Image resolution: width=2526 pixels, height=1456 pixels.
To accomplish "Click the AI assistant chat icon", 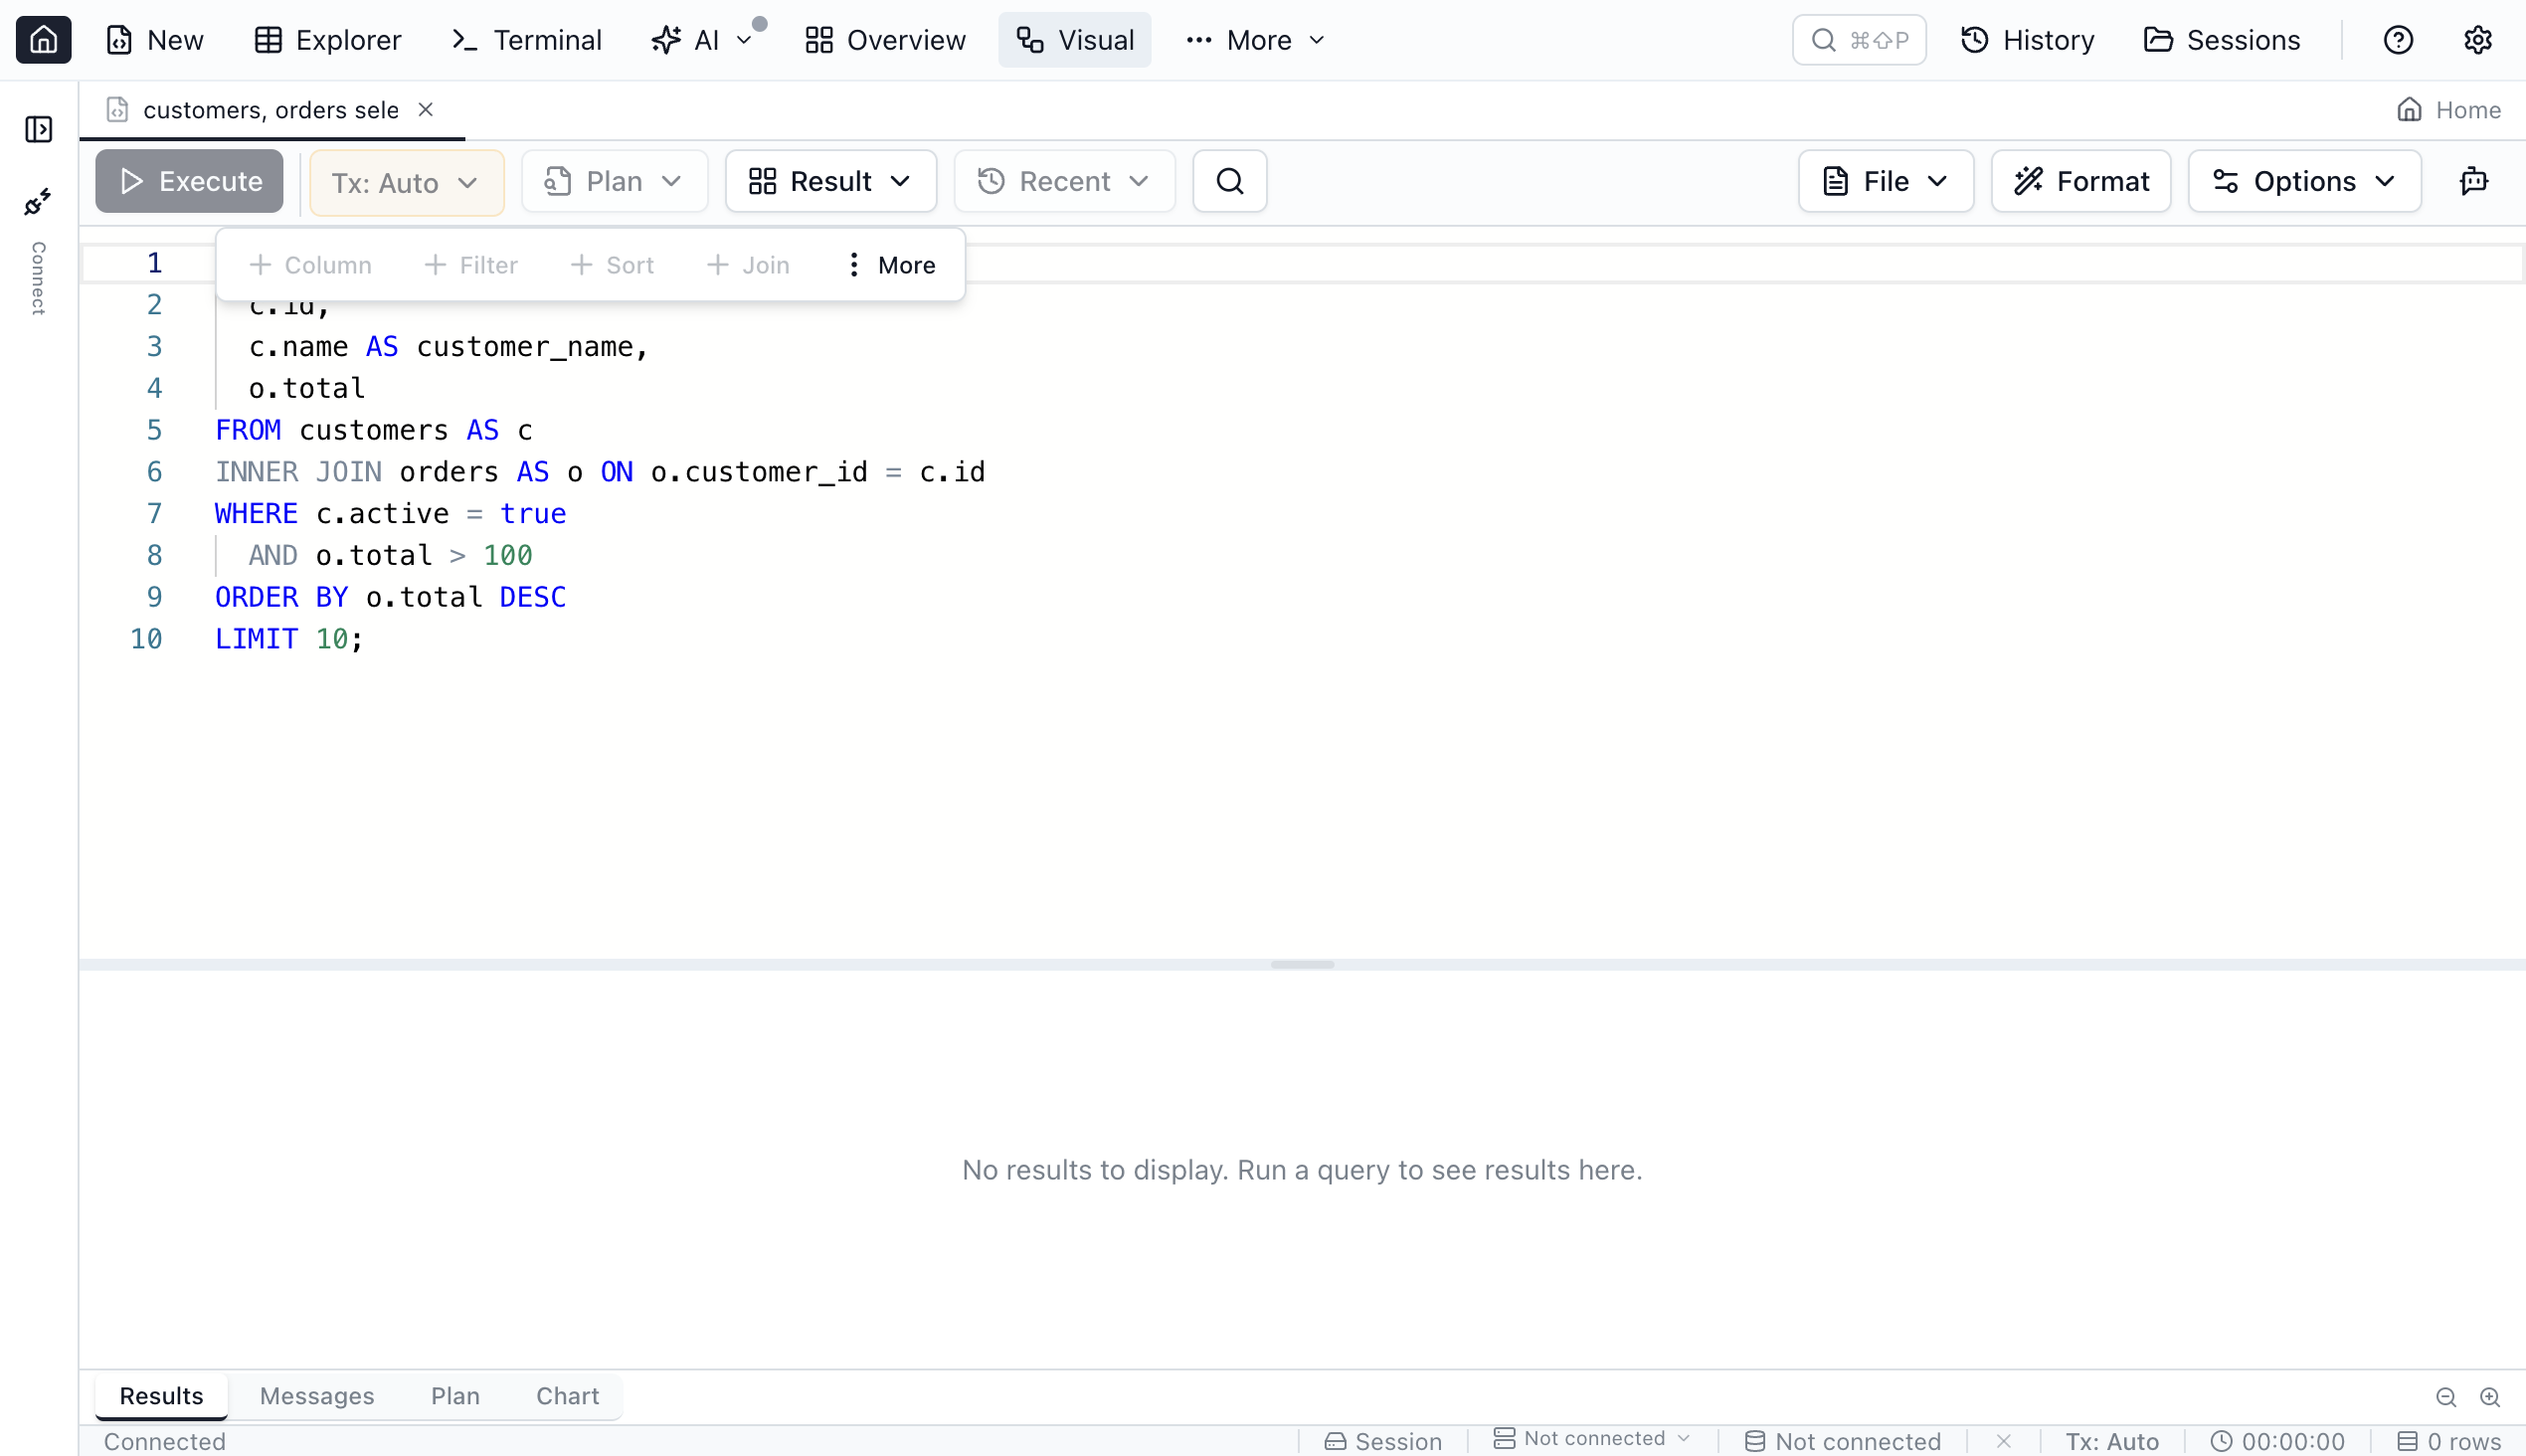I will [x=2473, y=181].
